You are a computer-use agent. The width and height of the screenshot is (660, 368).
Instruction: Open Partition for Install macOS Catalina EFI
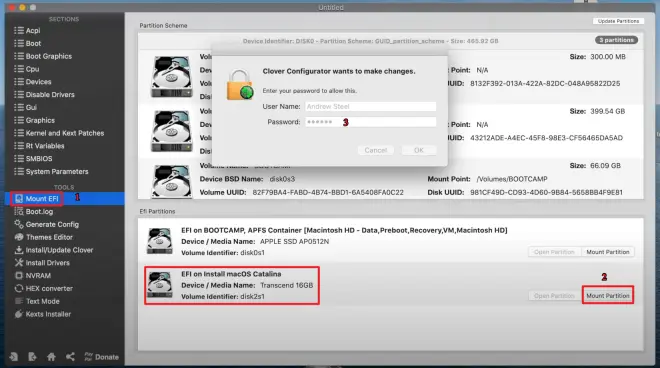pyautogui.click(x=554, y=296)
